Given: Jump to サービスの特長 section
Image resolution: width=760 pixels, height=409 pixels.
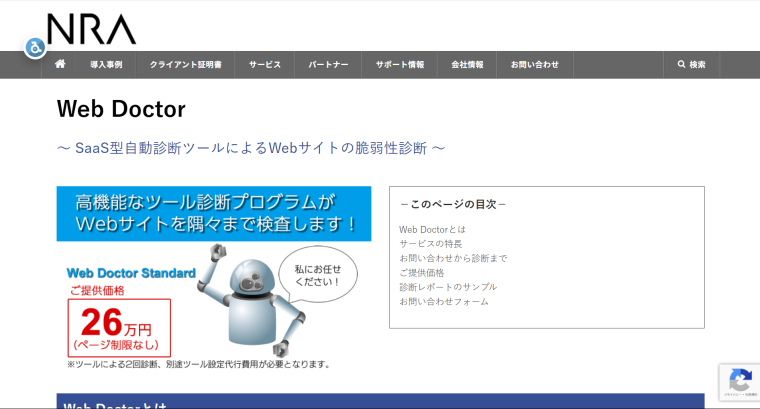Looking at the screenshot, I should [430, 244].
